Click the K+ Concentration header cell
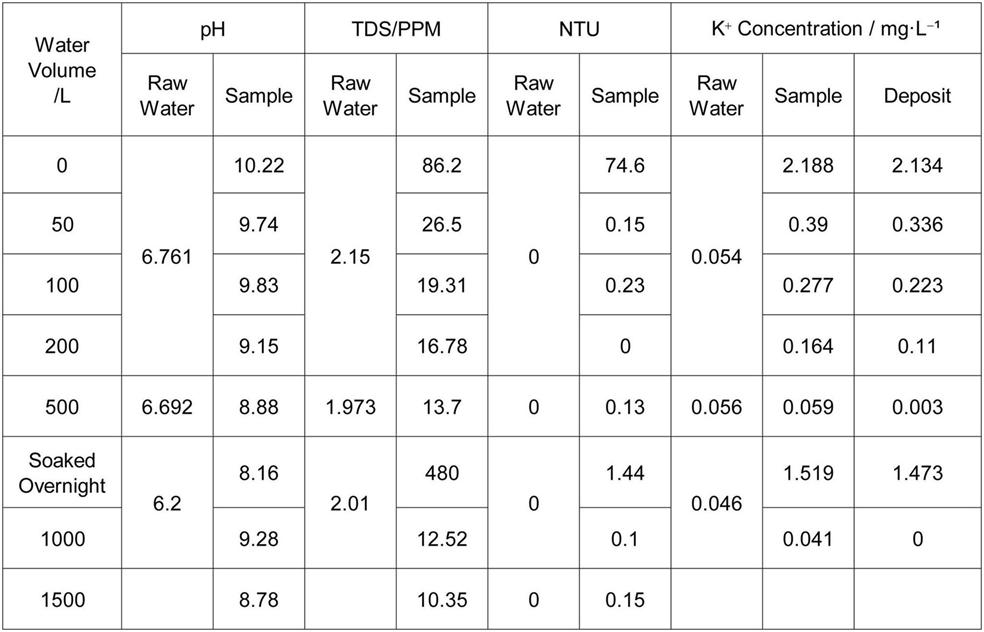Screen dimensions: 984x632 point(826,28)
